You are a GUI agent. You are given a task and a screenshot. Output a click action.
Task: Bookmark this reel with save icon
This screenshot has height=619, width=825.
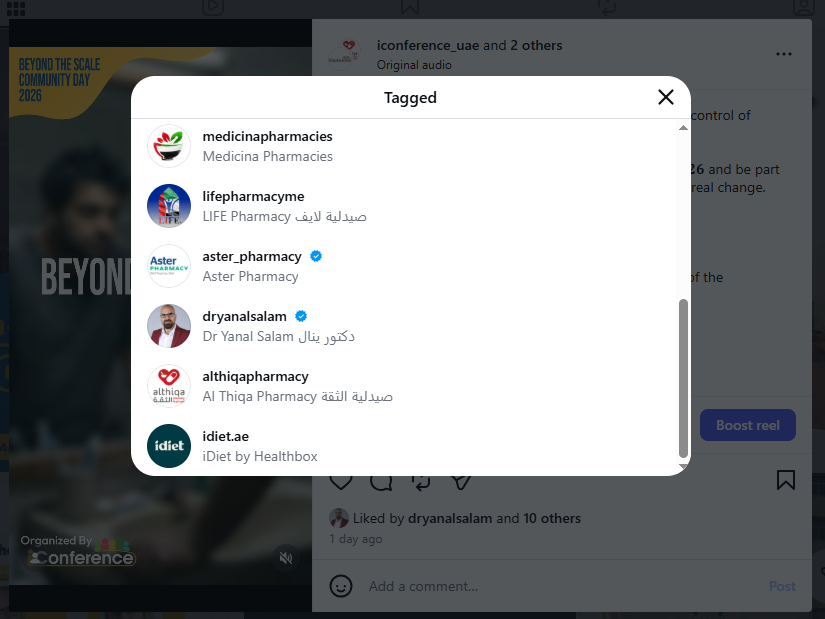pyautogui.click(x=786, y=480)
